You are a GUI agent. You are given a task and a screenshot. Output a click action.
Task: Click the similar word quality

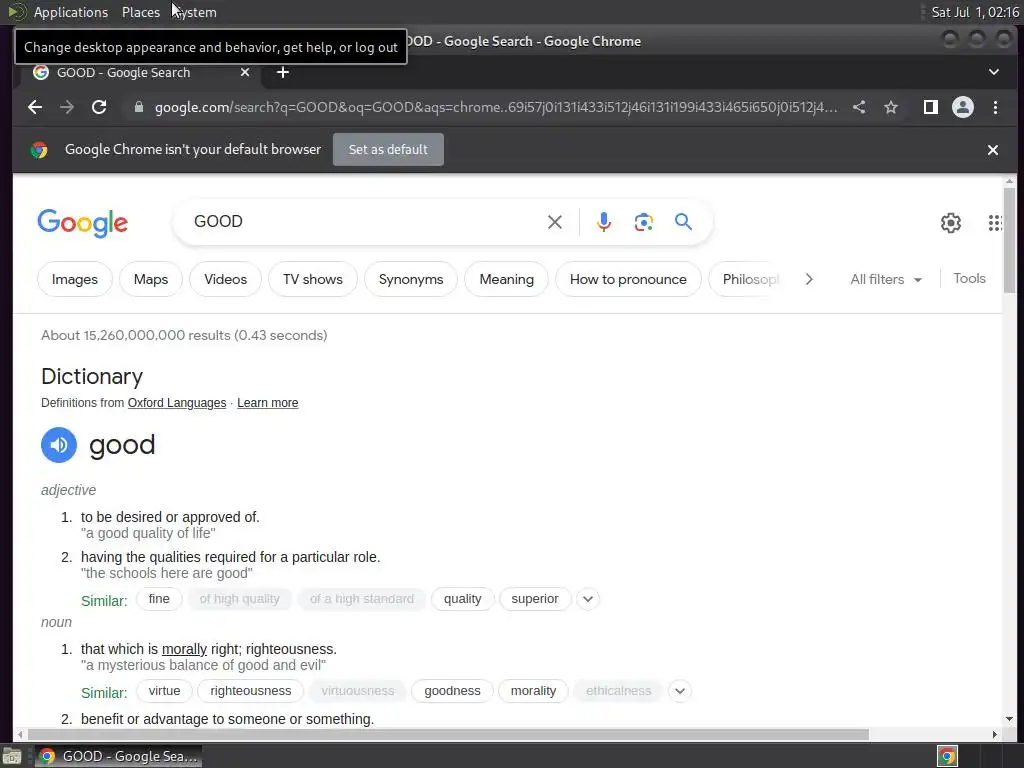click(x=462, y=599)
